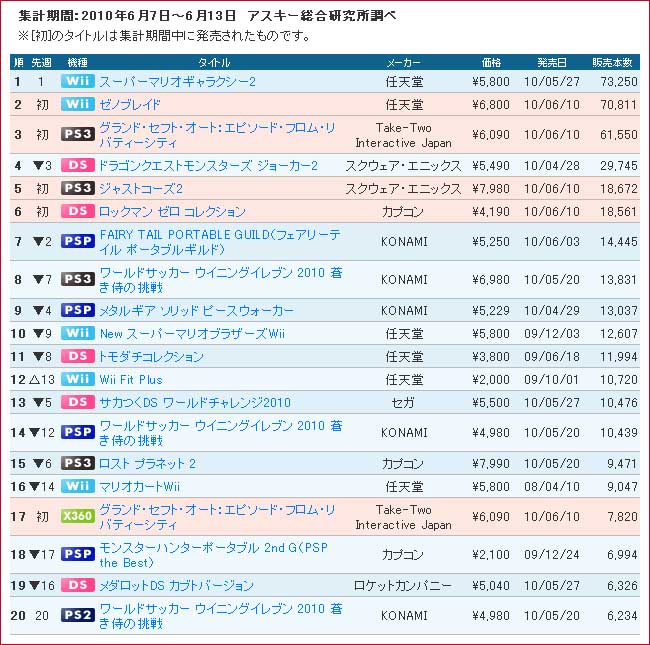650x645 pixels.
Task: Open the モンスターハンターポータブル 2nd G link
Action: pyautogui.click(x=213, y=555)
